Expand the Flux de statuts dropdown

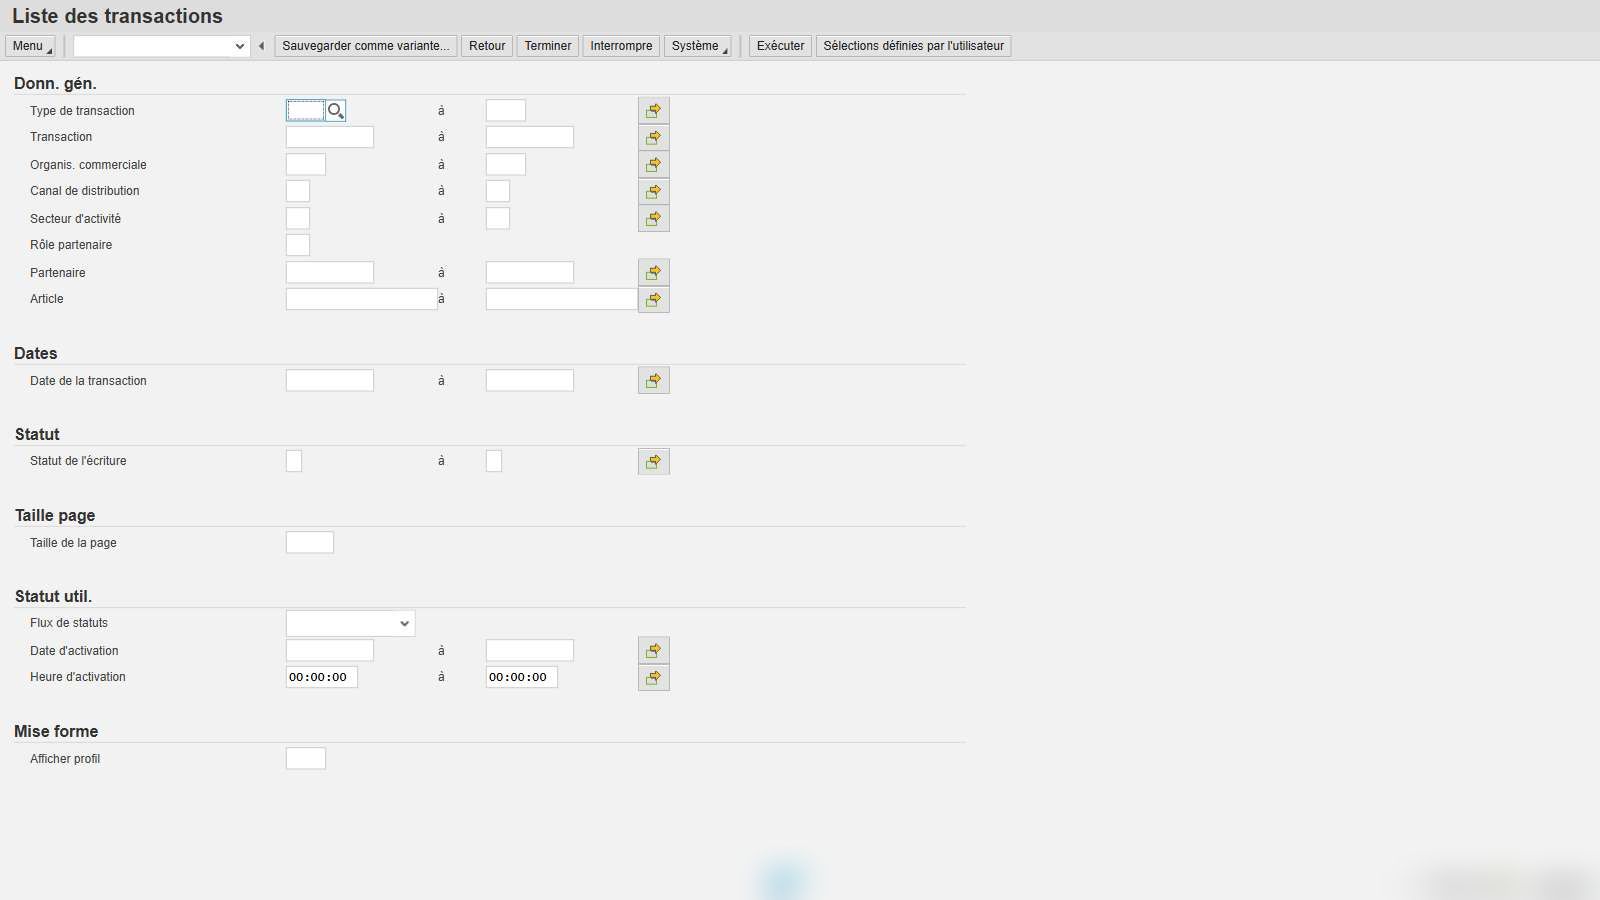404,623
